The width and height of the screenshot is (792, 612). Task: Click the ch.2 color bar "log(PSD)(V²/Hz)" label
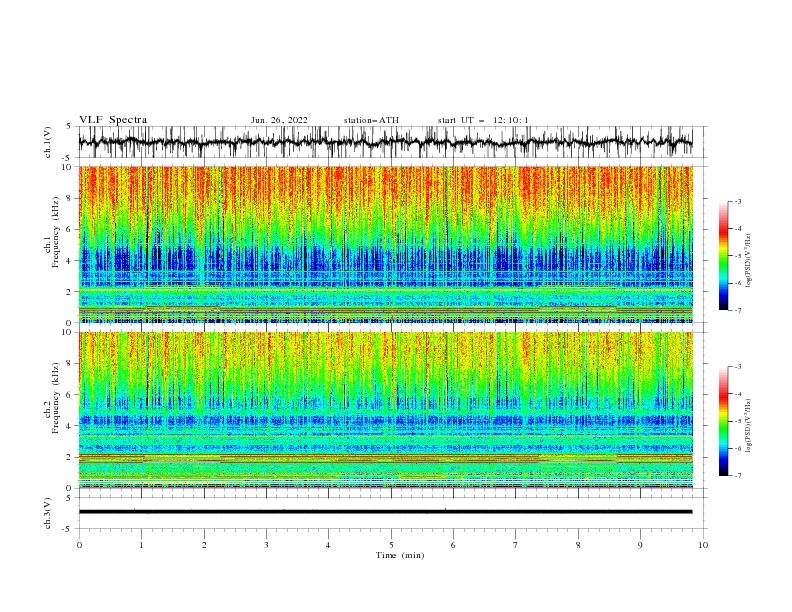pos(748,425)
